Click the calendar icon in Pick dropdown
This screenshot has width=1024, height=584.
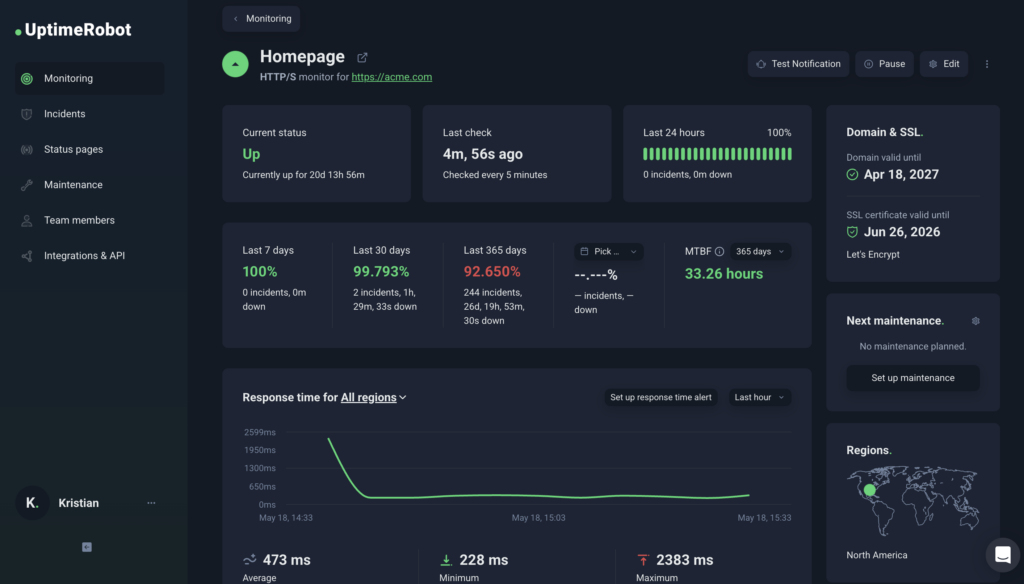(x=584, y=251)
